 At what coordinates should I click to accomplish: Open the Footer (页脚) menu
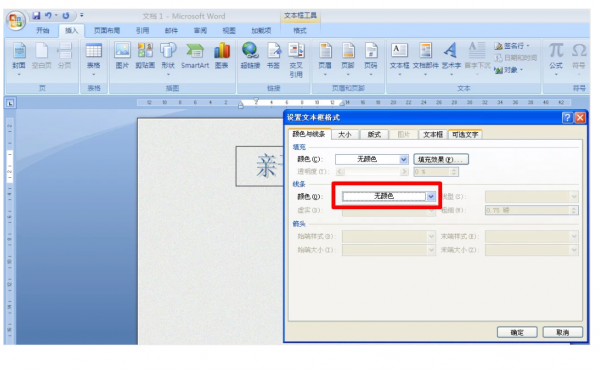tap(348, 59)
